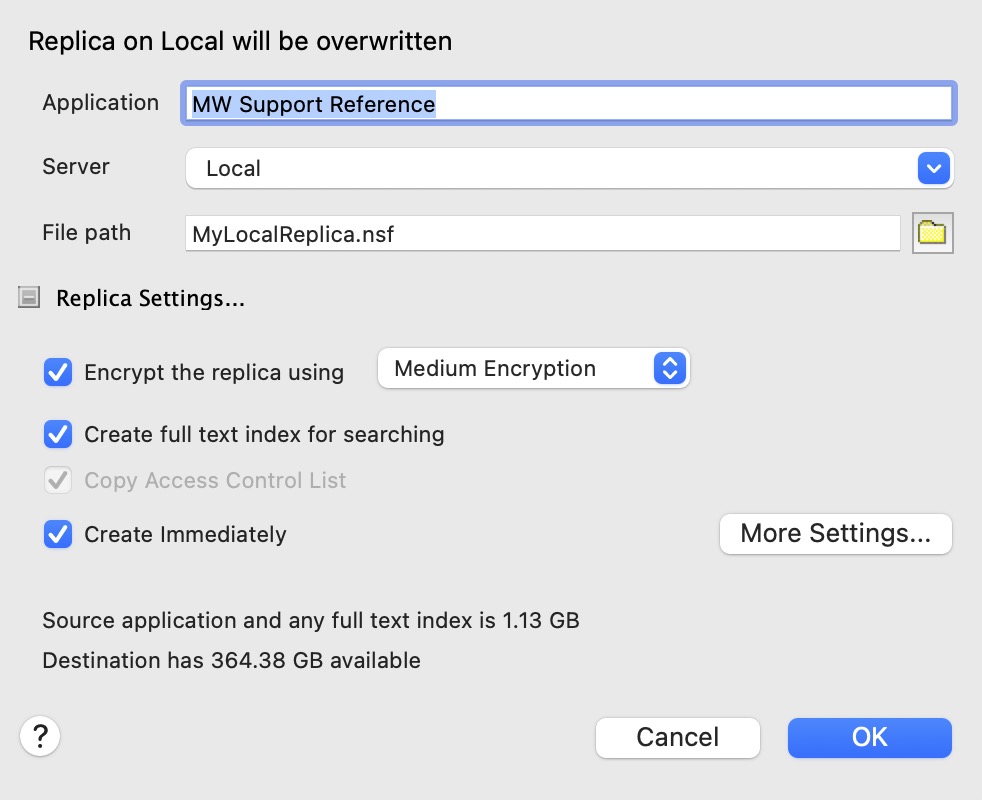
Task: Cancel the replica overwrite dialog
Action: point(677,737)
